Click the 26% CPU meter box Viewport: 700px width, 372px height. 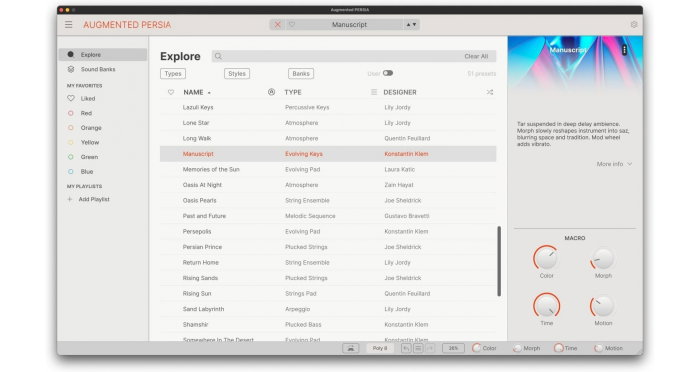pyautogui.click(x=453, y=348)
